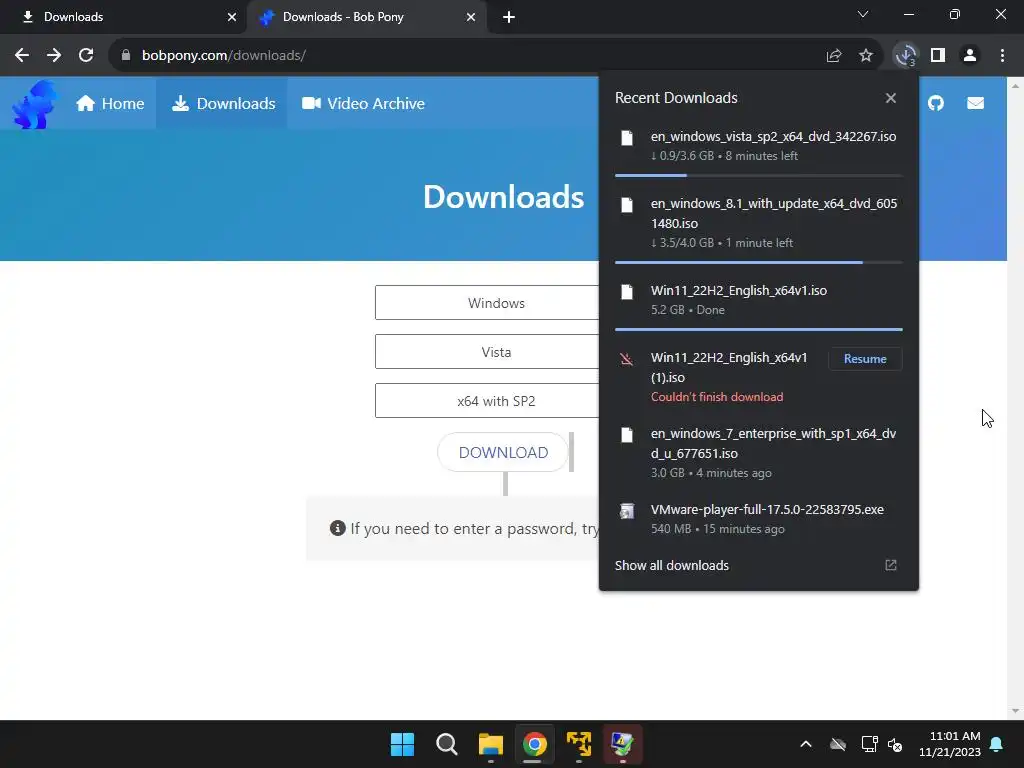Open the Chrome three-dot menu
This screenshot has width=1024, height=768.
(x=1002, y=56)
